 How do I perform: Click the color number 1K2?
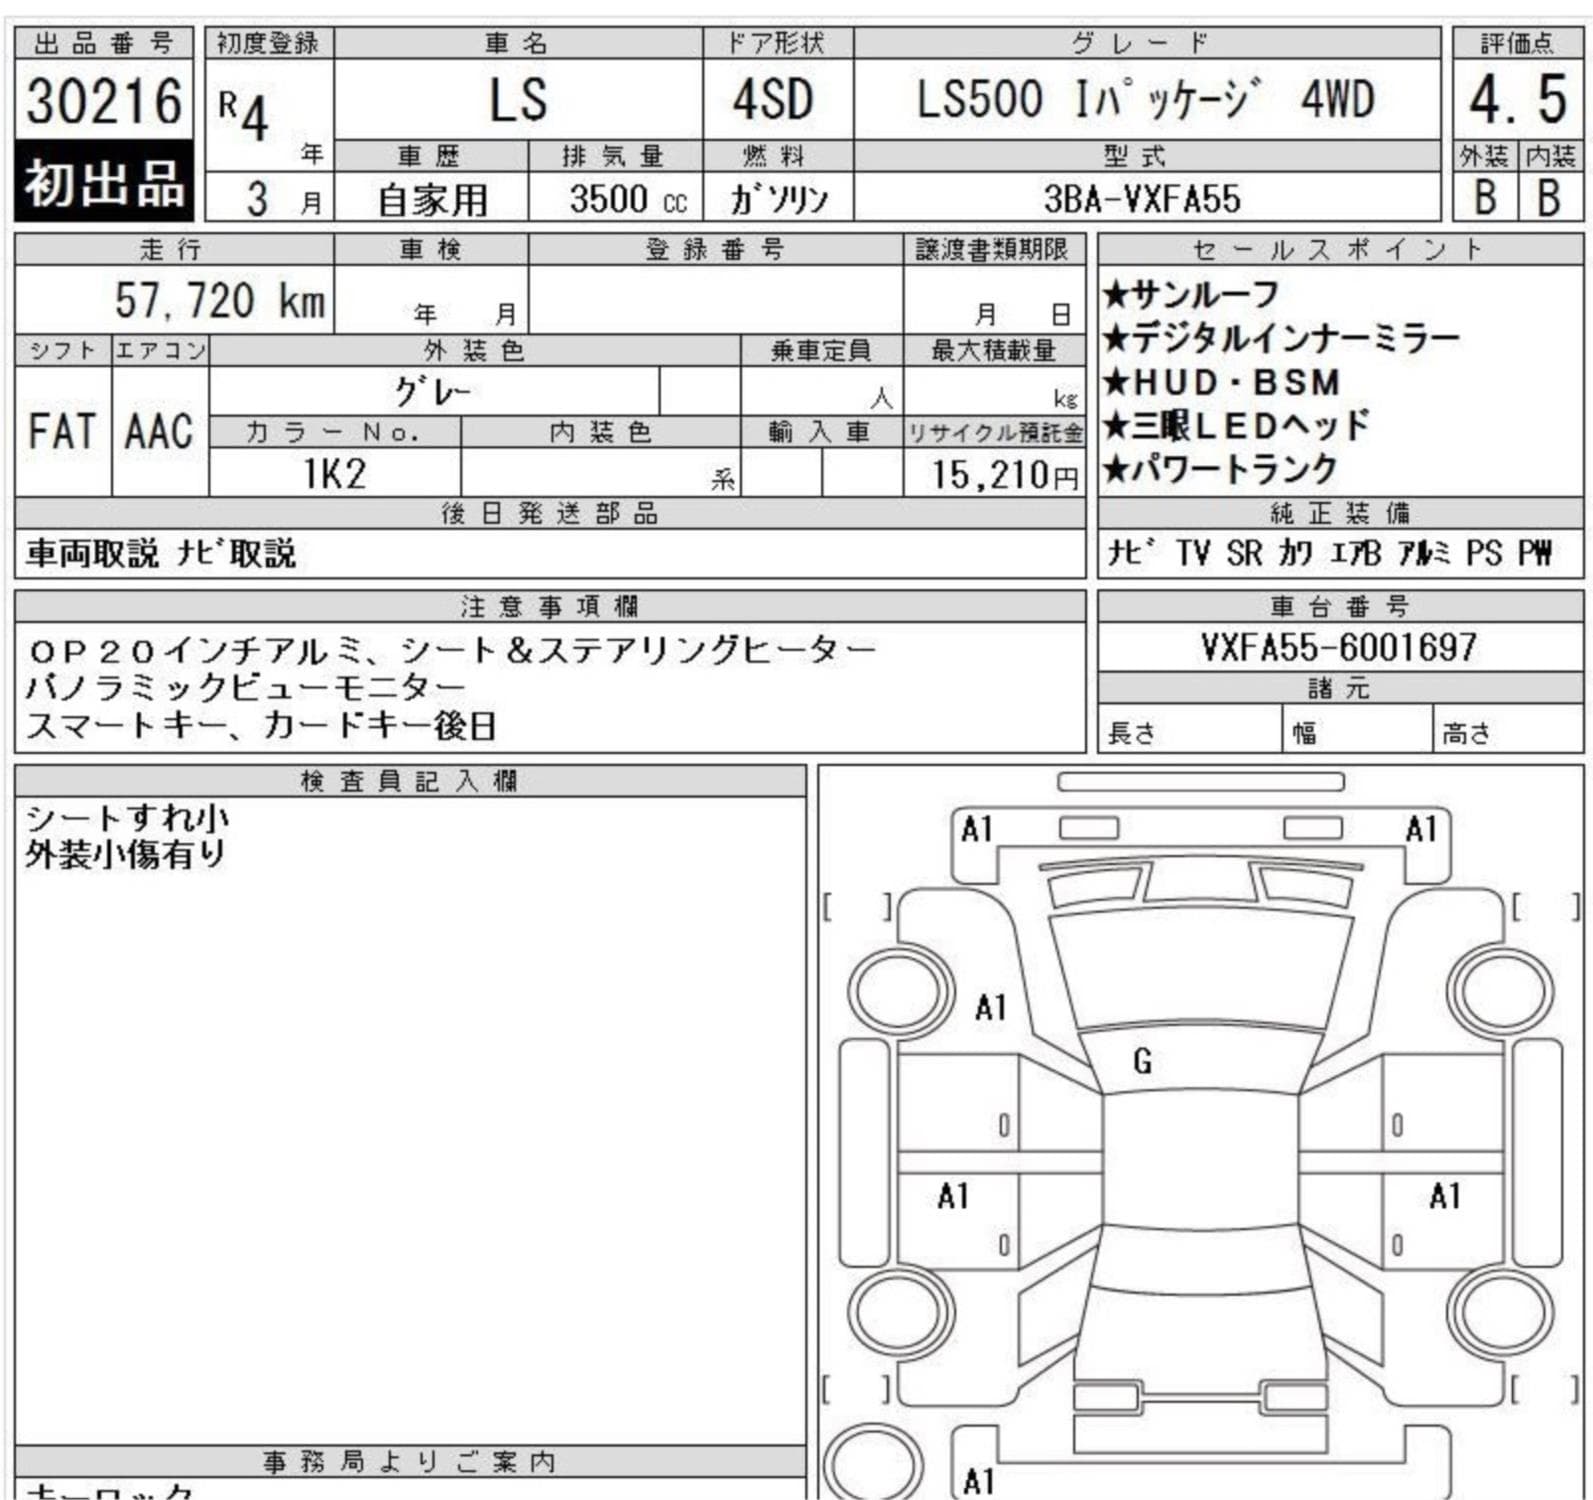point(335,473)
